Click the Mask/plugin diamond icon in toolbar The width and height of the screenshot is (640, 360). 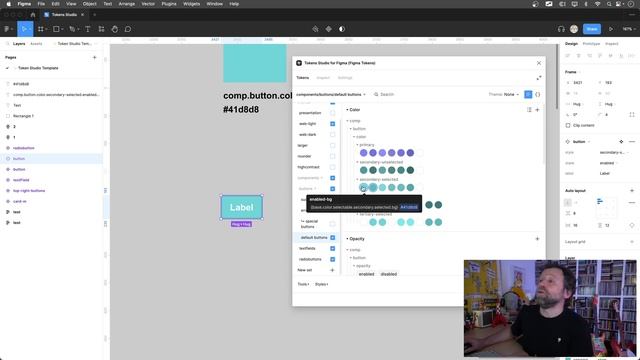coord(329,29)
